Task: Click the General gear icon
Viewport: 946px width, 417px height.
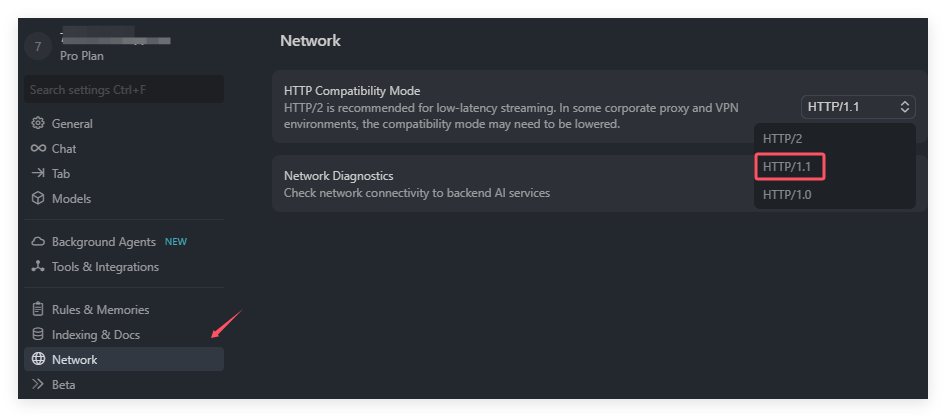Action: pyautogui.click(x=38, y=123)
